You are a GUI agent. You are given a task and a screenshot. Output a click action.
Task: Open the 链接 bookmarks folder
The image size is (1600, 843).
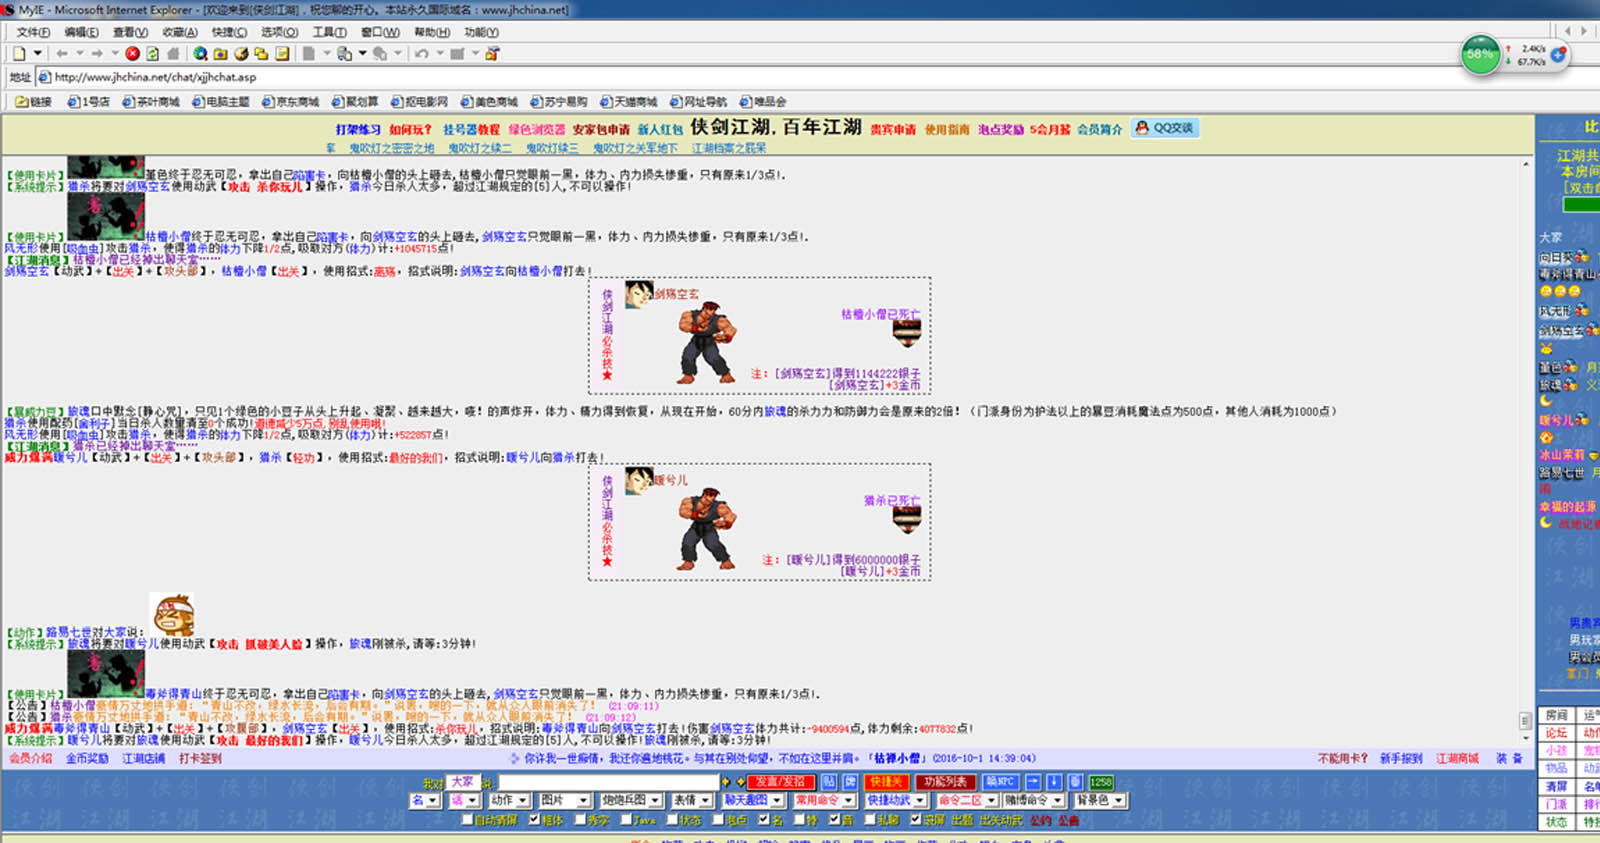pos(34,102)
